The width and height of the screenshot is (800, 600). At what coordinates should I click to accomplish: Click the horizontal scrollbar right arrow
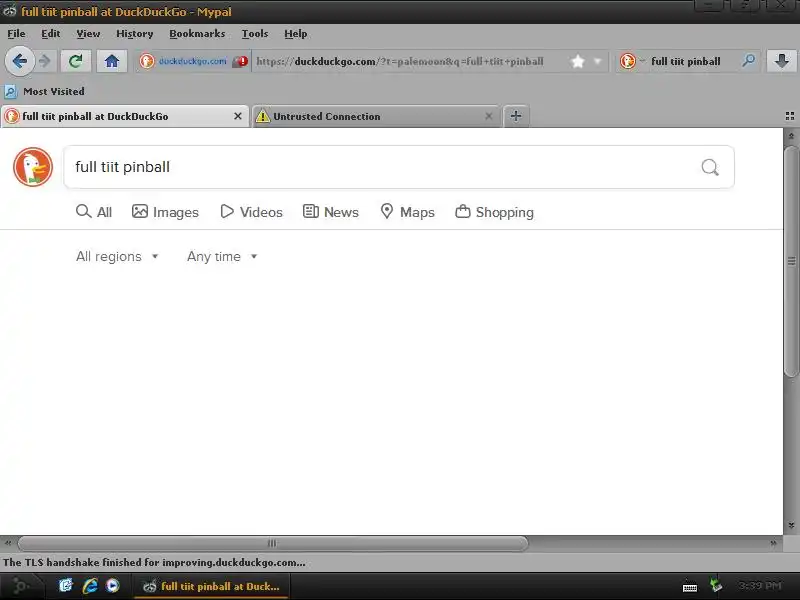pyautogui.click(x=773, y=543)
